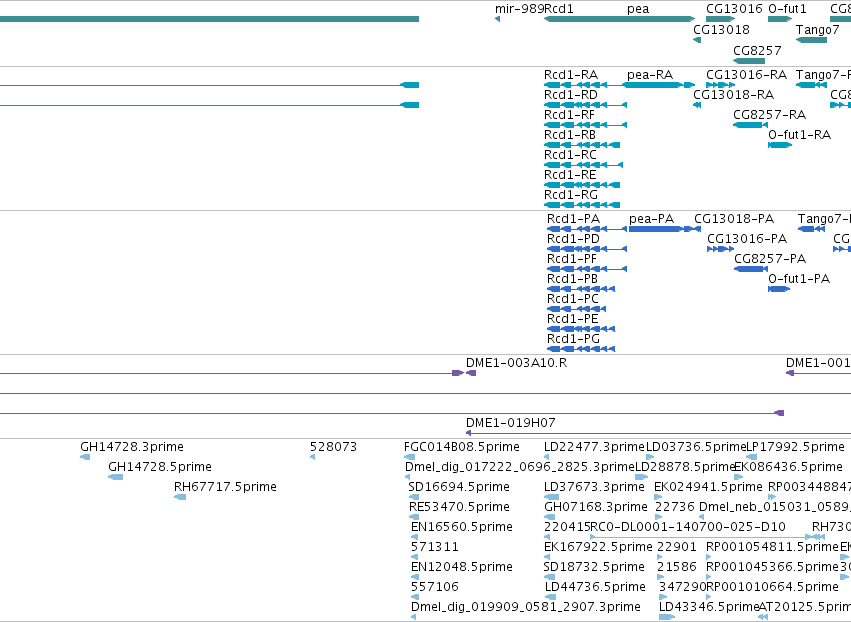Viewport: 851px width, 622px height.
Task: Click the LD37673.3prime EST
Action: click(551, 497)
